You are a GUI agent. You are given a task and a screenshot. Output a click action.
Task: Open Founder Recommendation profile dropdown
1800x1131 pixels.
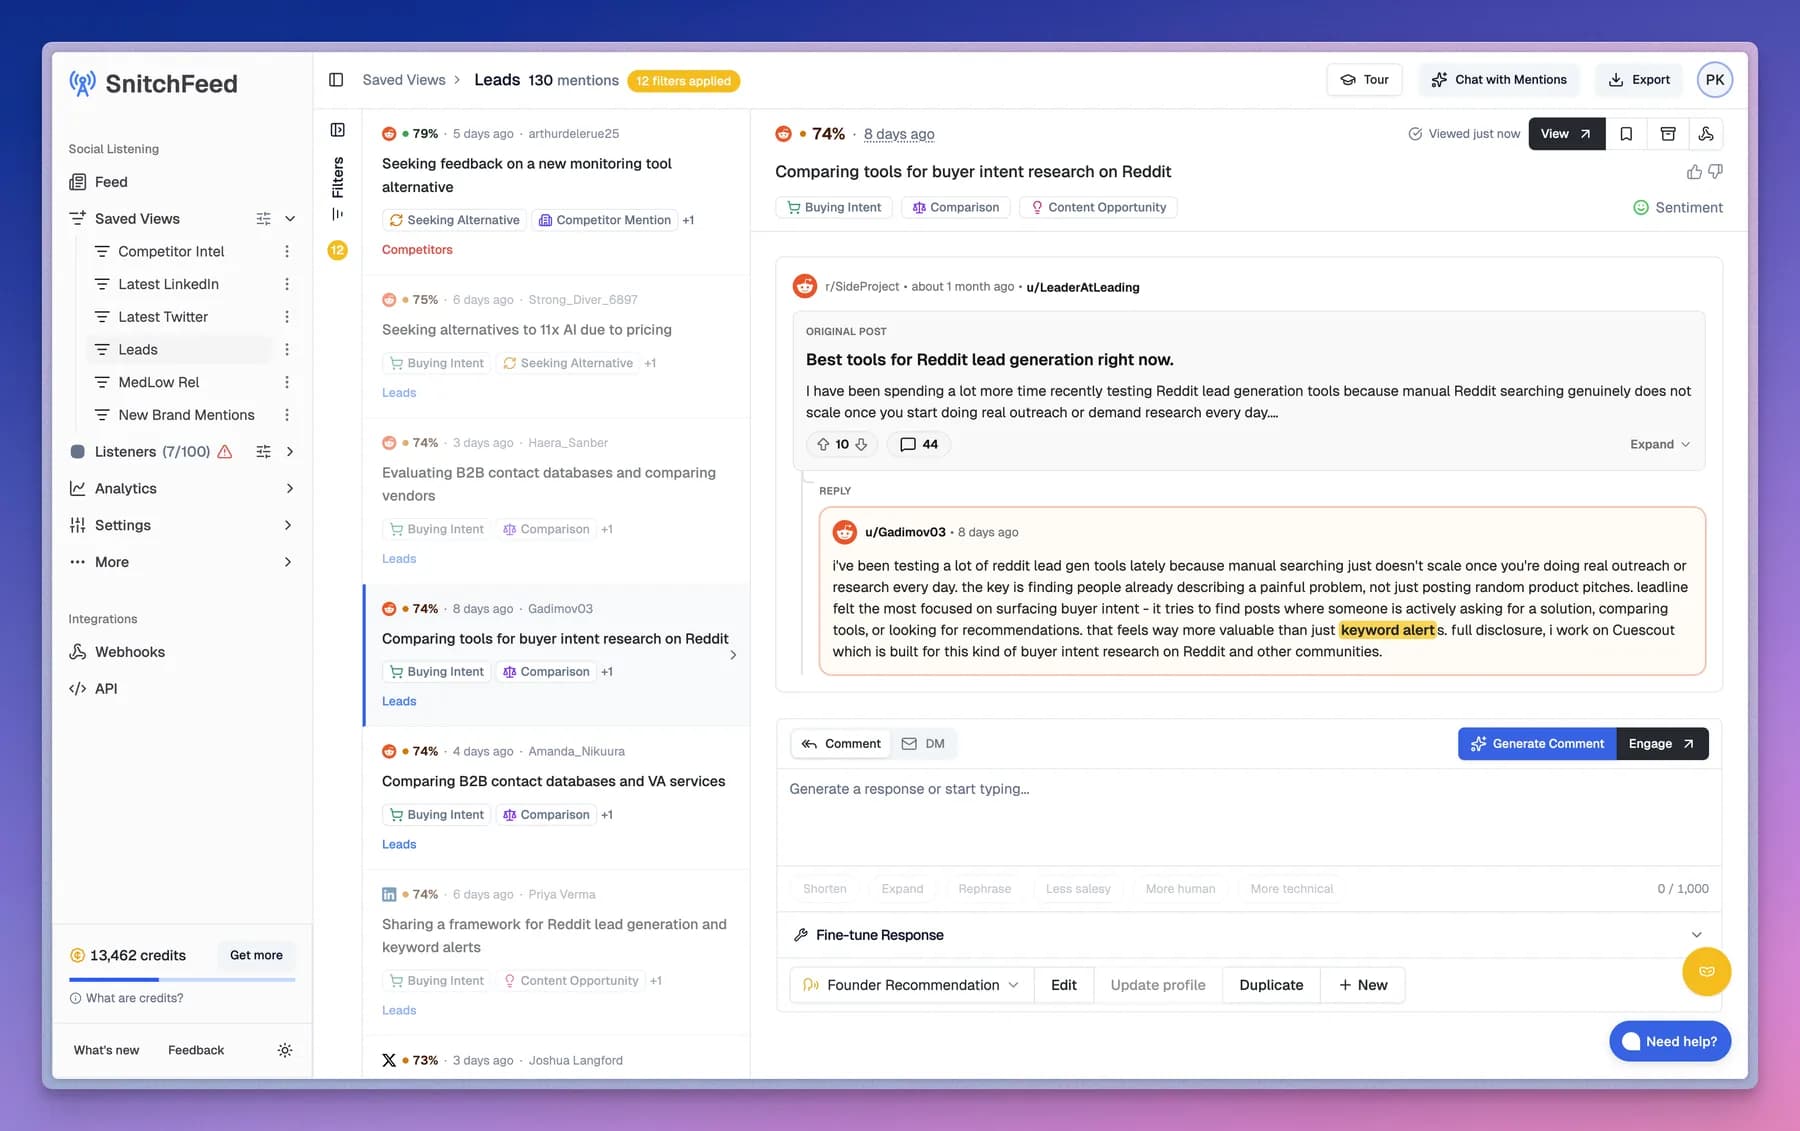click(x=911, y=985)
